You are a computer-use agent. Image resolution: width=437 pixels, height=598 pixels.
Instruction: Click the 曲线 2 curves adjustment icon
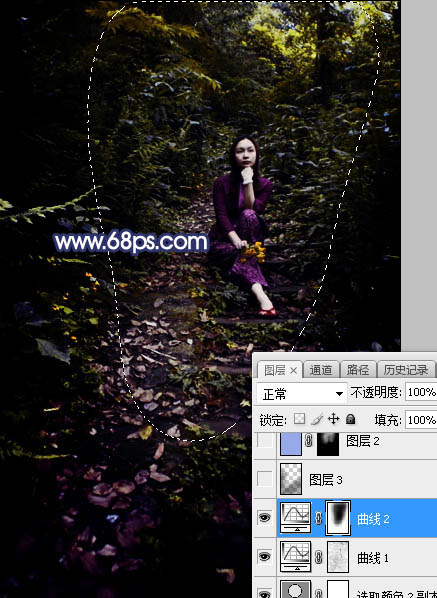pos(296,518)
